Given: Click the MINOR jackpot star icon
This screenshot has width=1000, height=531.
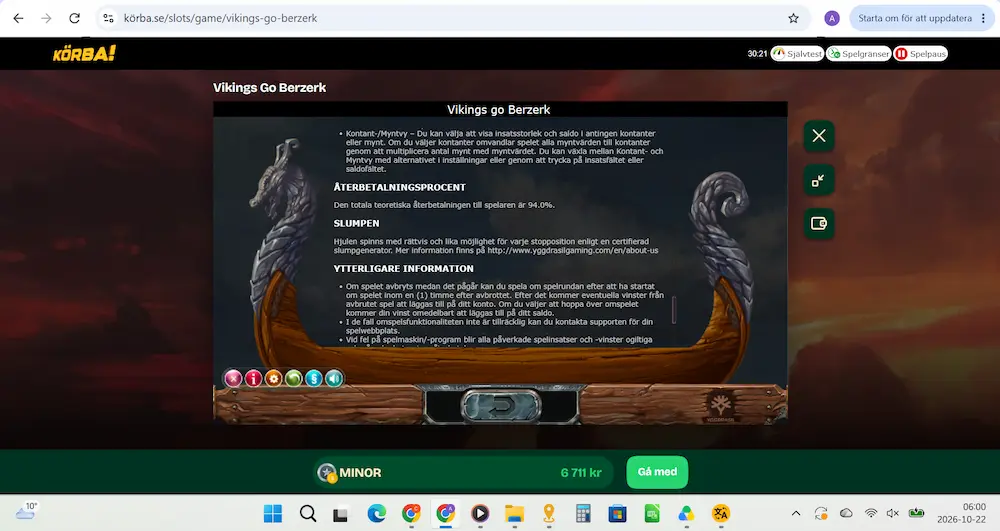Looking at the screenshot, I should pos(327,473).
